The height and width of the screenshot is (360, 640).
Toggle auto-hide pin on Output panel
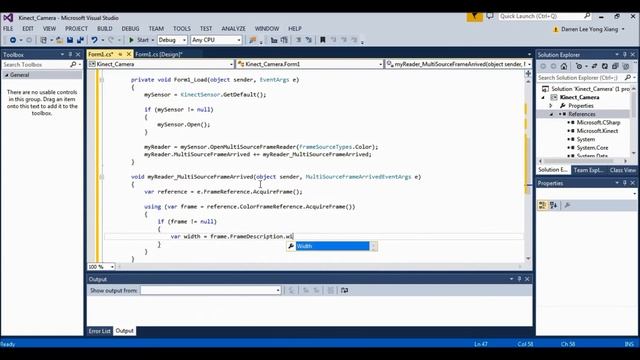coord(519,279)
